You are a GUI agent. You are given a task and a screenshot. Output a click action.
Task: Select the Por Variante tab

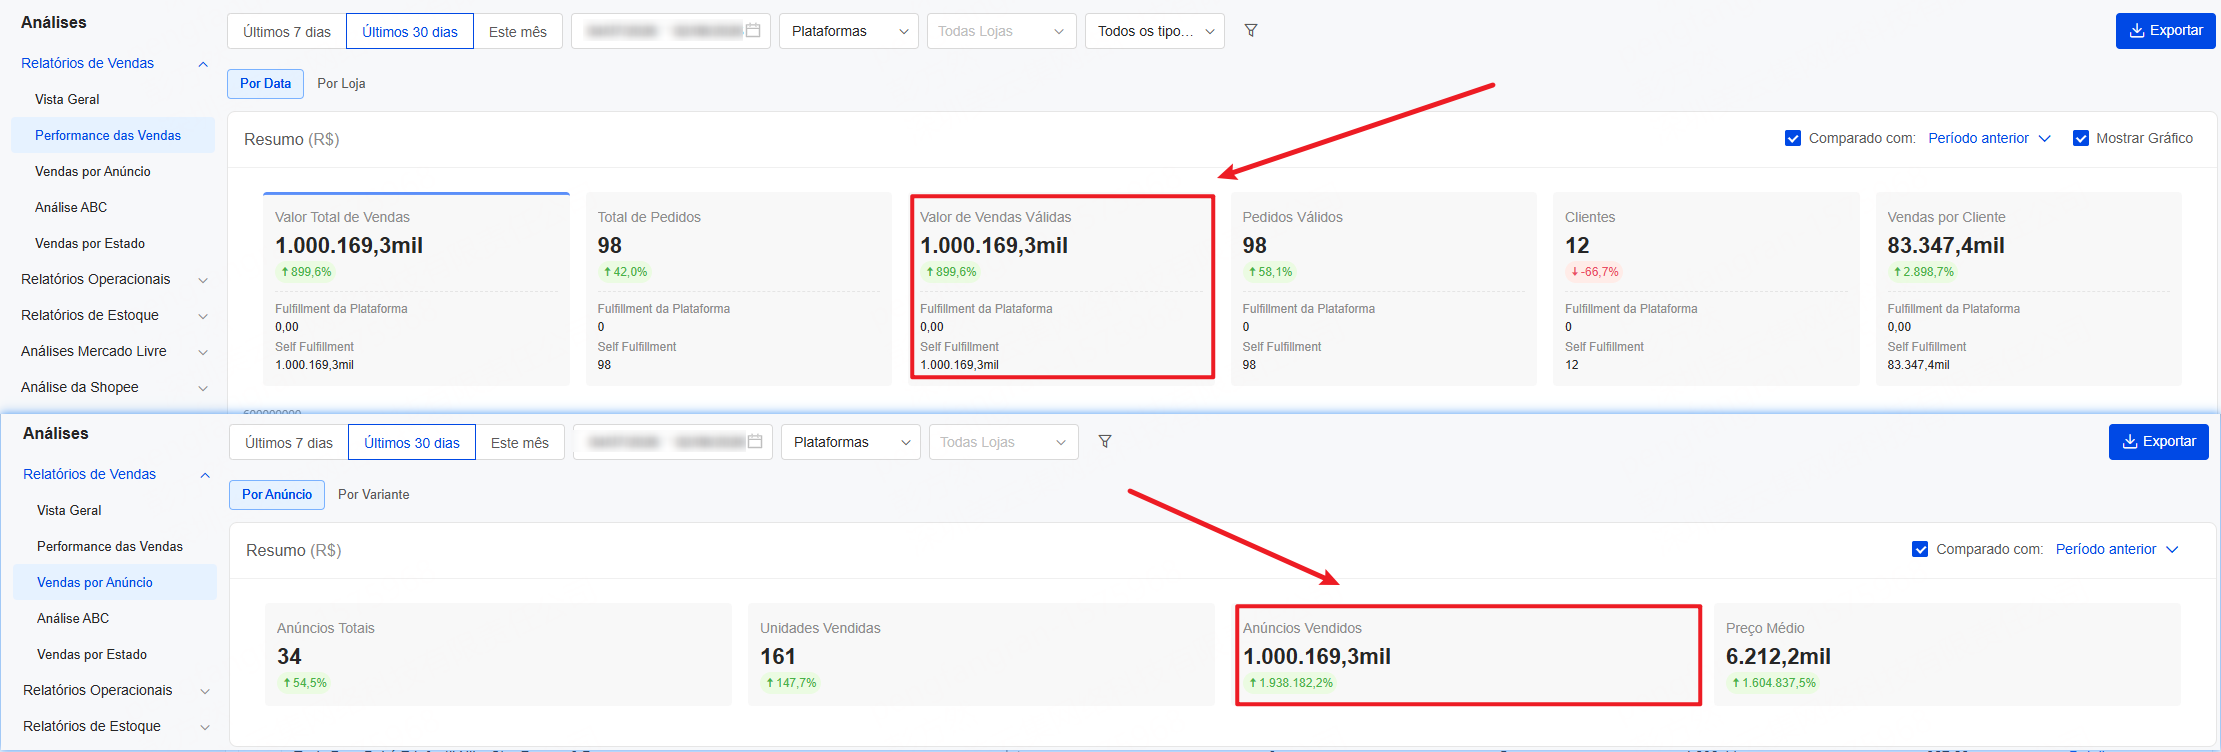[x=374, y=494]
